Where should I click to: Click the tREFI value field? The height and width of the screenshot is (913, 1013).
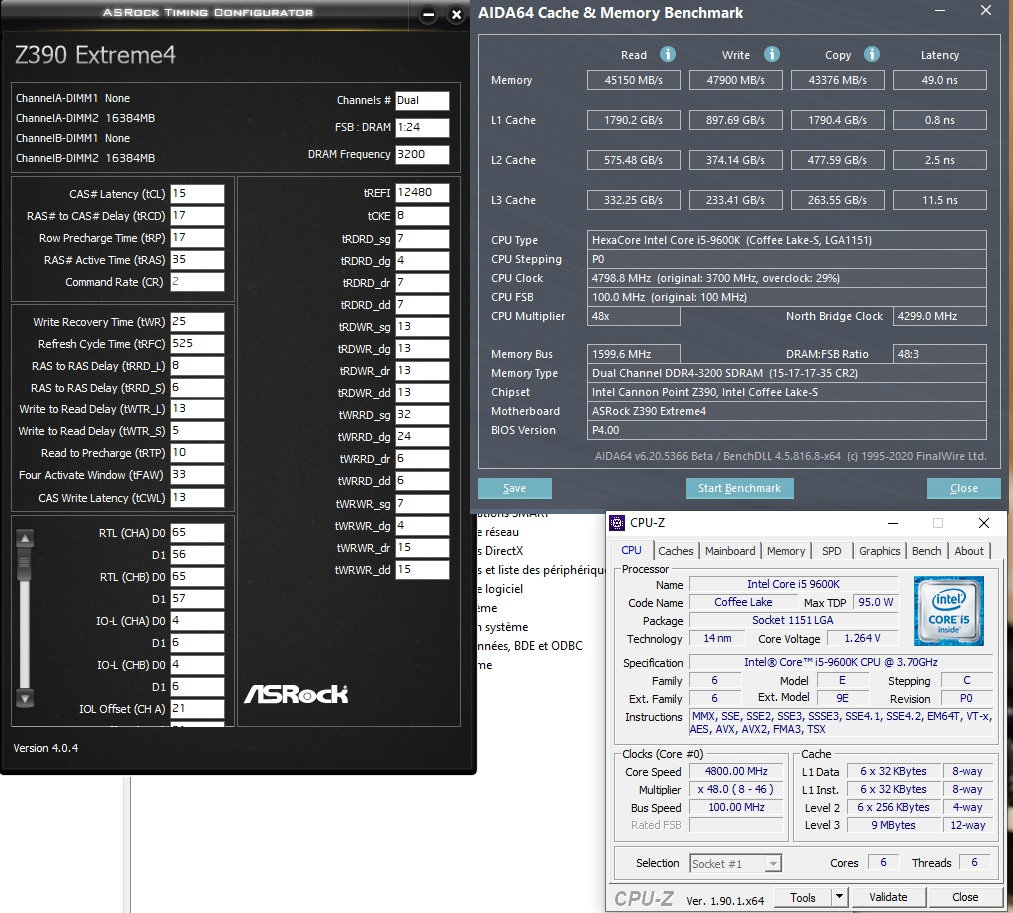(x=422, y=193)
